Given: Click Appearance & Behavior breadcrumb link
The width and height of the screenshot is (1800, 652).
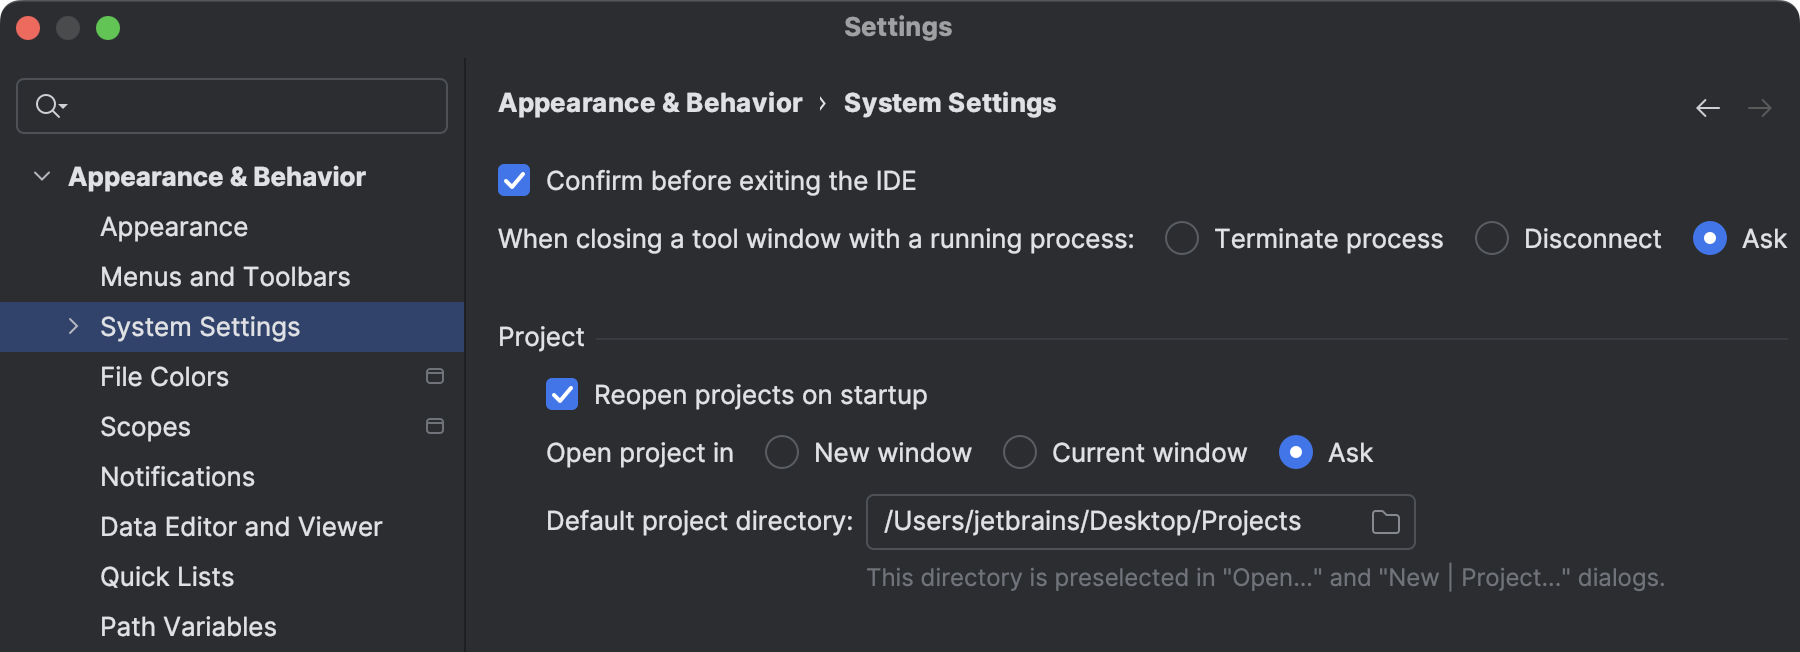Looking at the screenshot, I should click(650, 103).
